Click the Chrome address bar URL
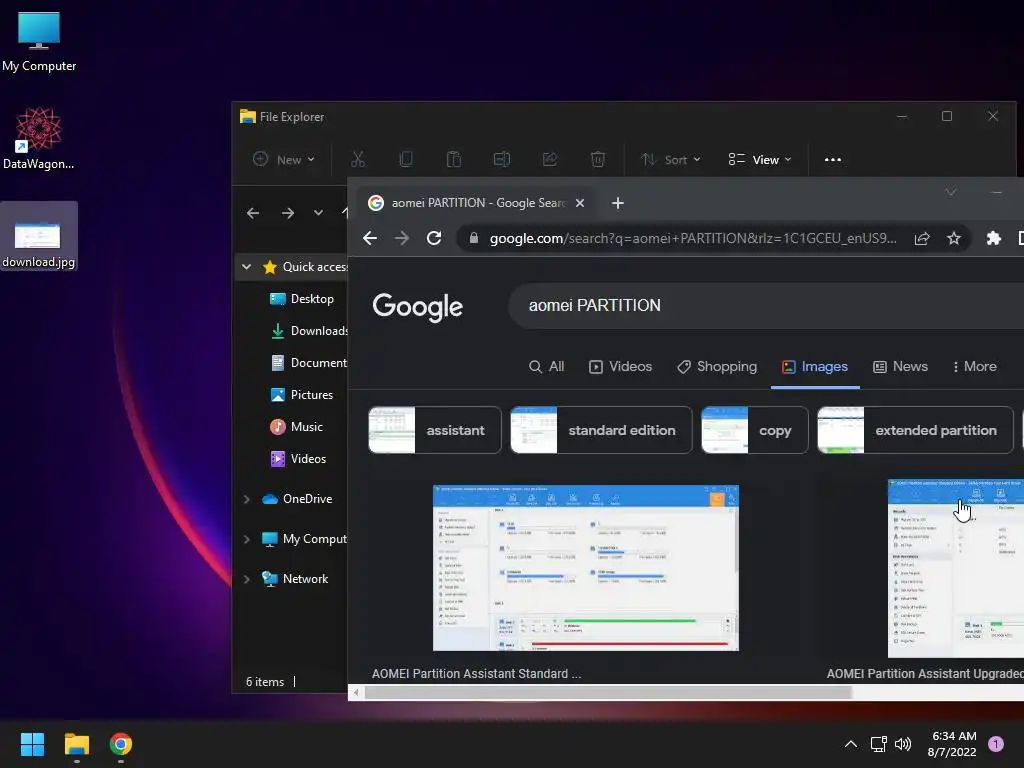Viewport: 1024px width, 768px height. 693,238
